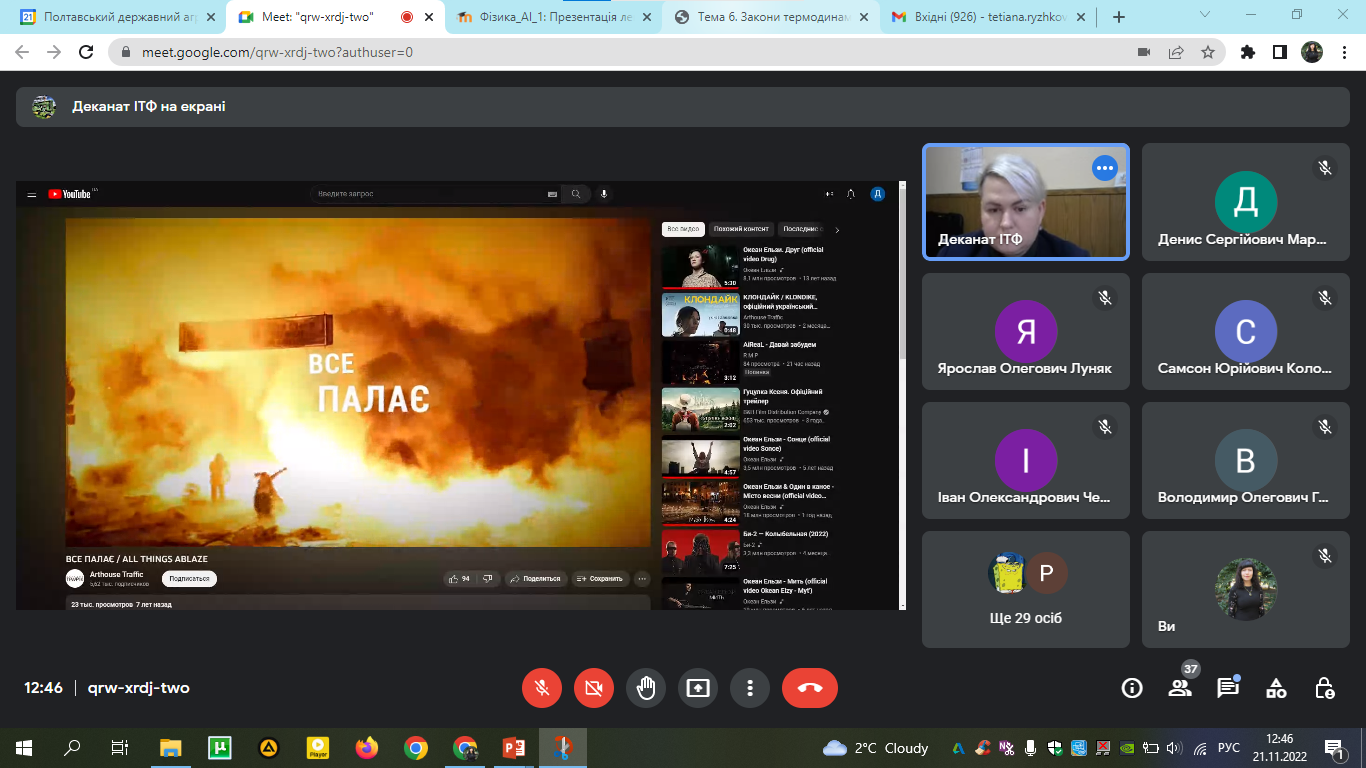Open Windows Security shield tray icon
Screen dimensions: 1366x768
(x=1055, y=747)
